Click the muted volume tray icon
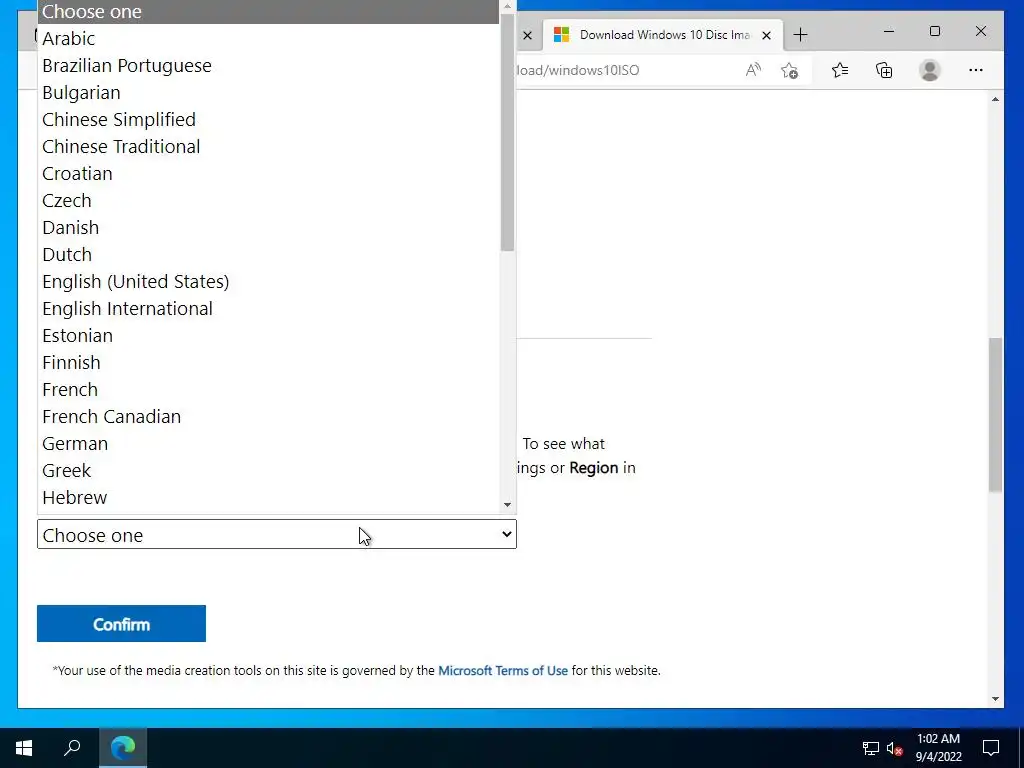 [x=895, y=748]
